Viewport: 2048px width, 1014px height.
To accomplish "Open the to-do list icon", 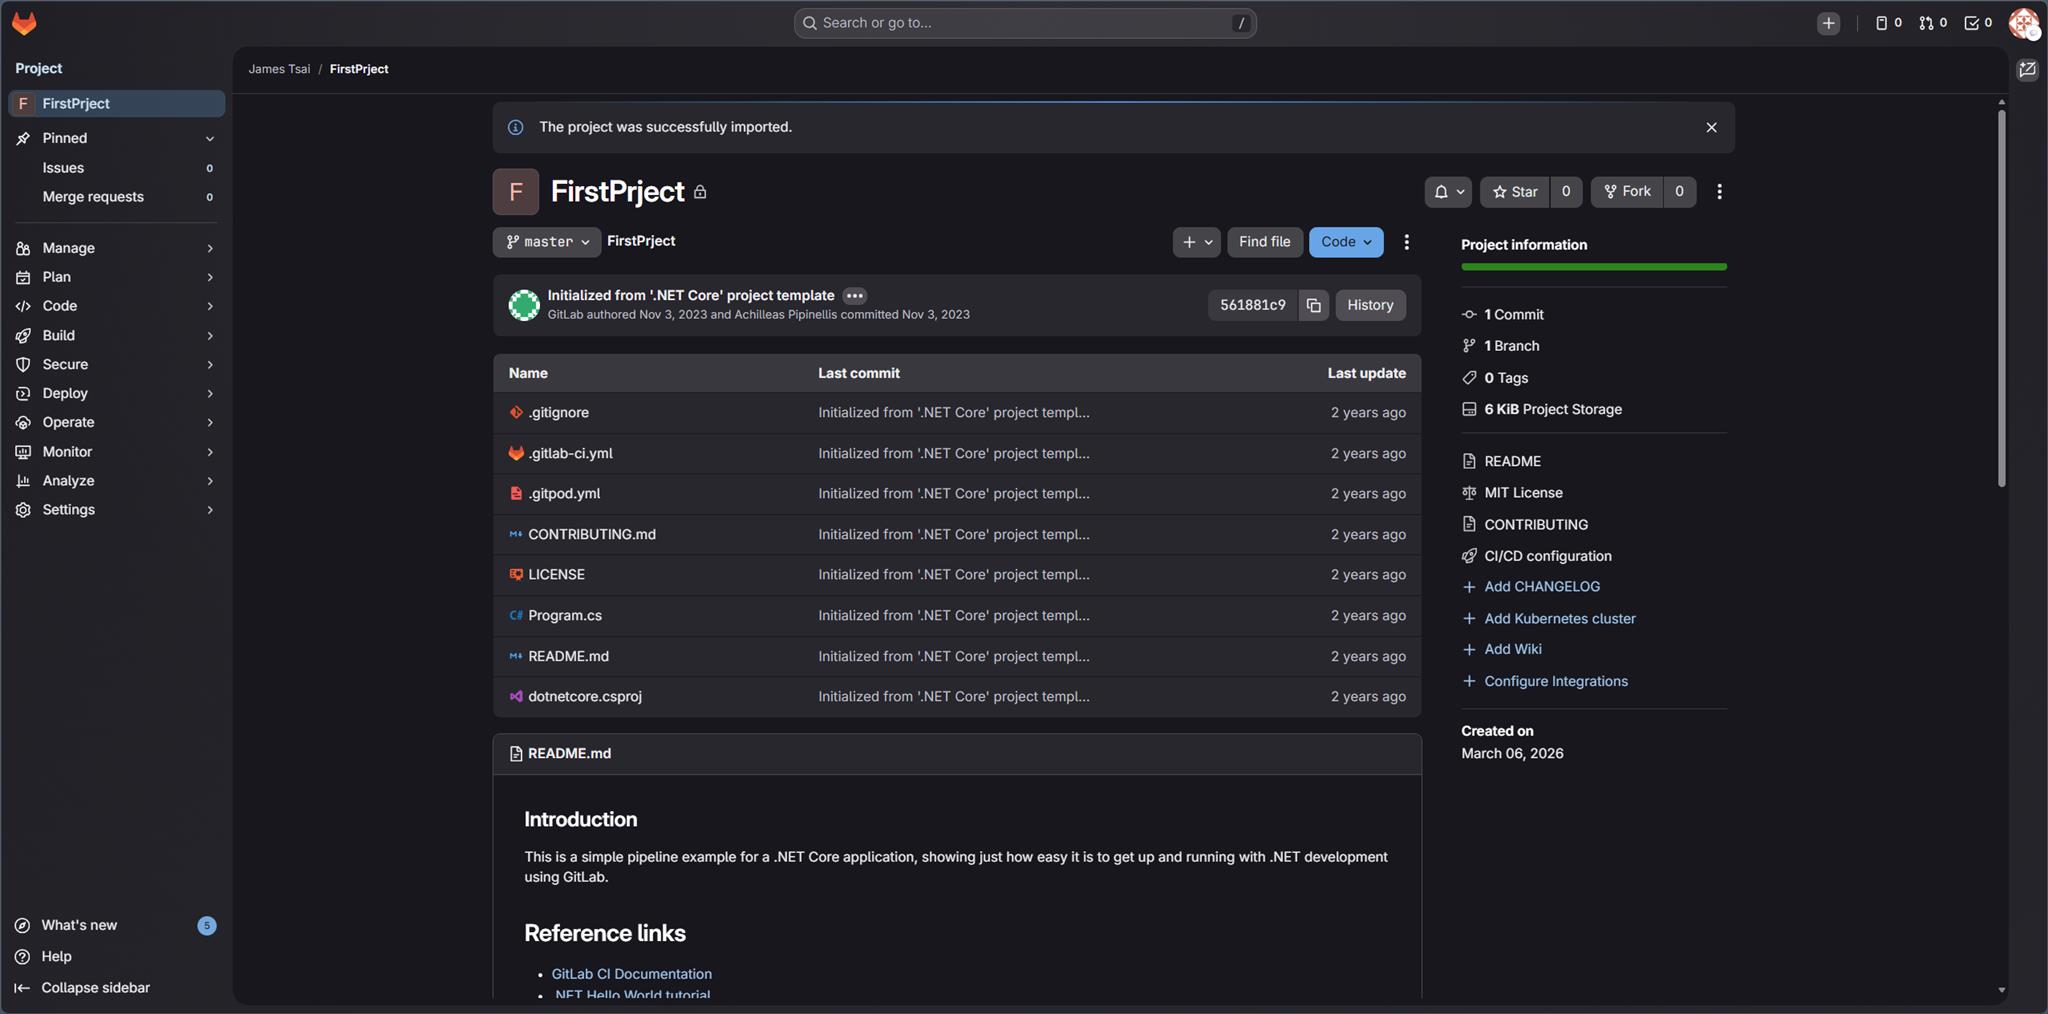I will pos(1977,23).
